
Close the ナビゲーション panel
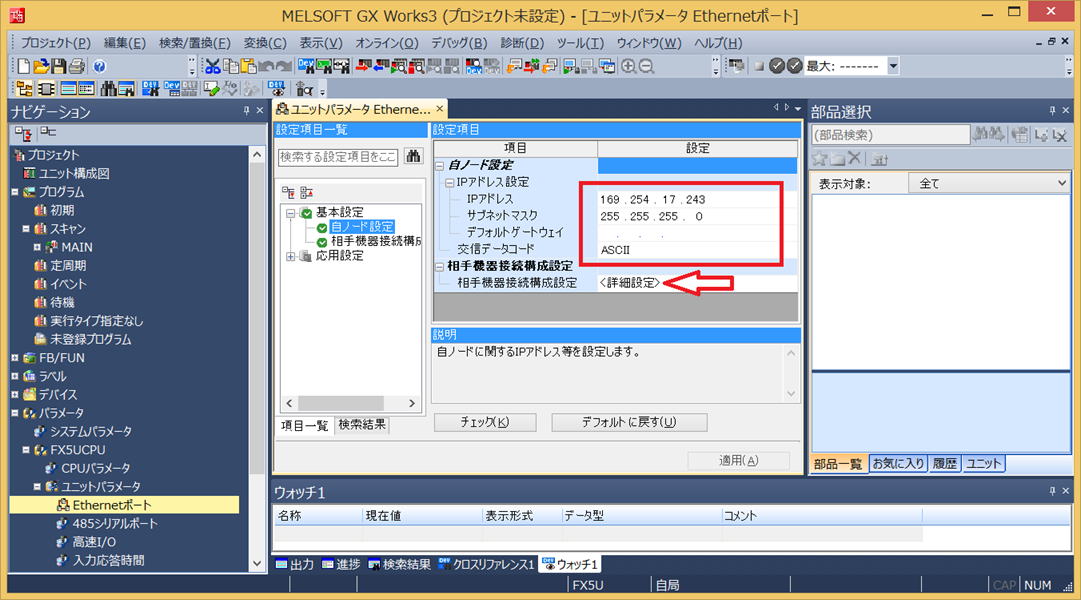point(259,110)
